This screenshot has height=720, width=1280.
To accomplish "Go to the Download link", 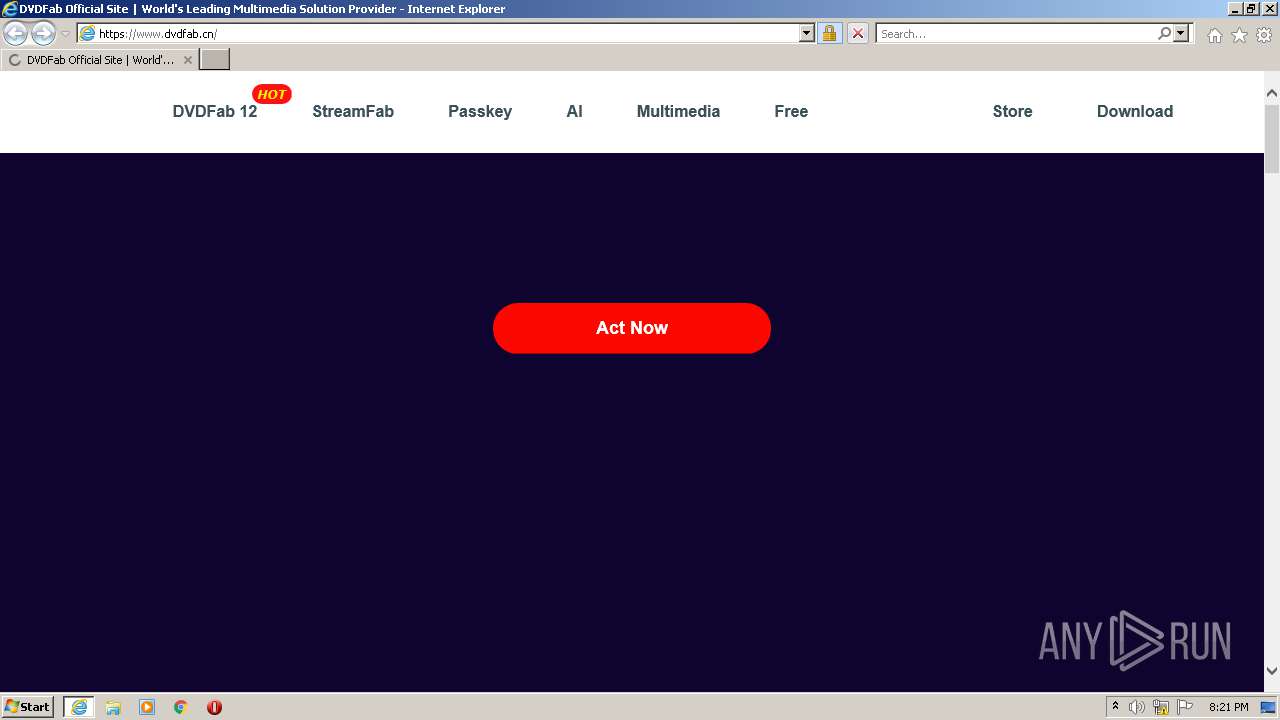I will pos(1135,111).
